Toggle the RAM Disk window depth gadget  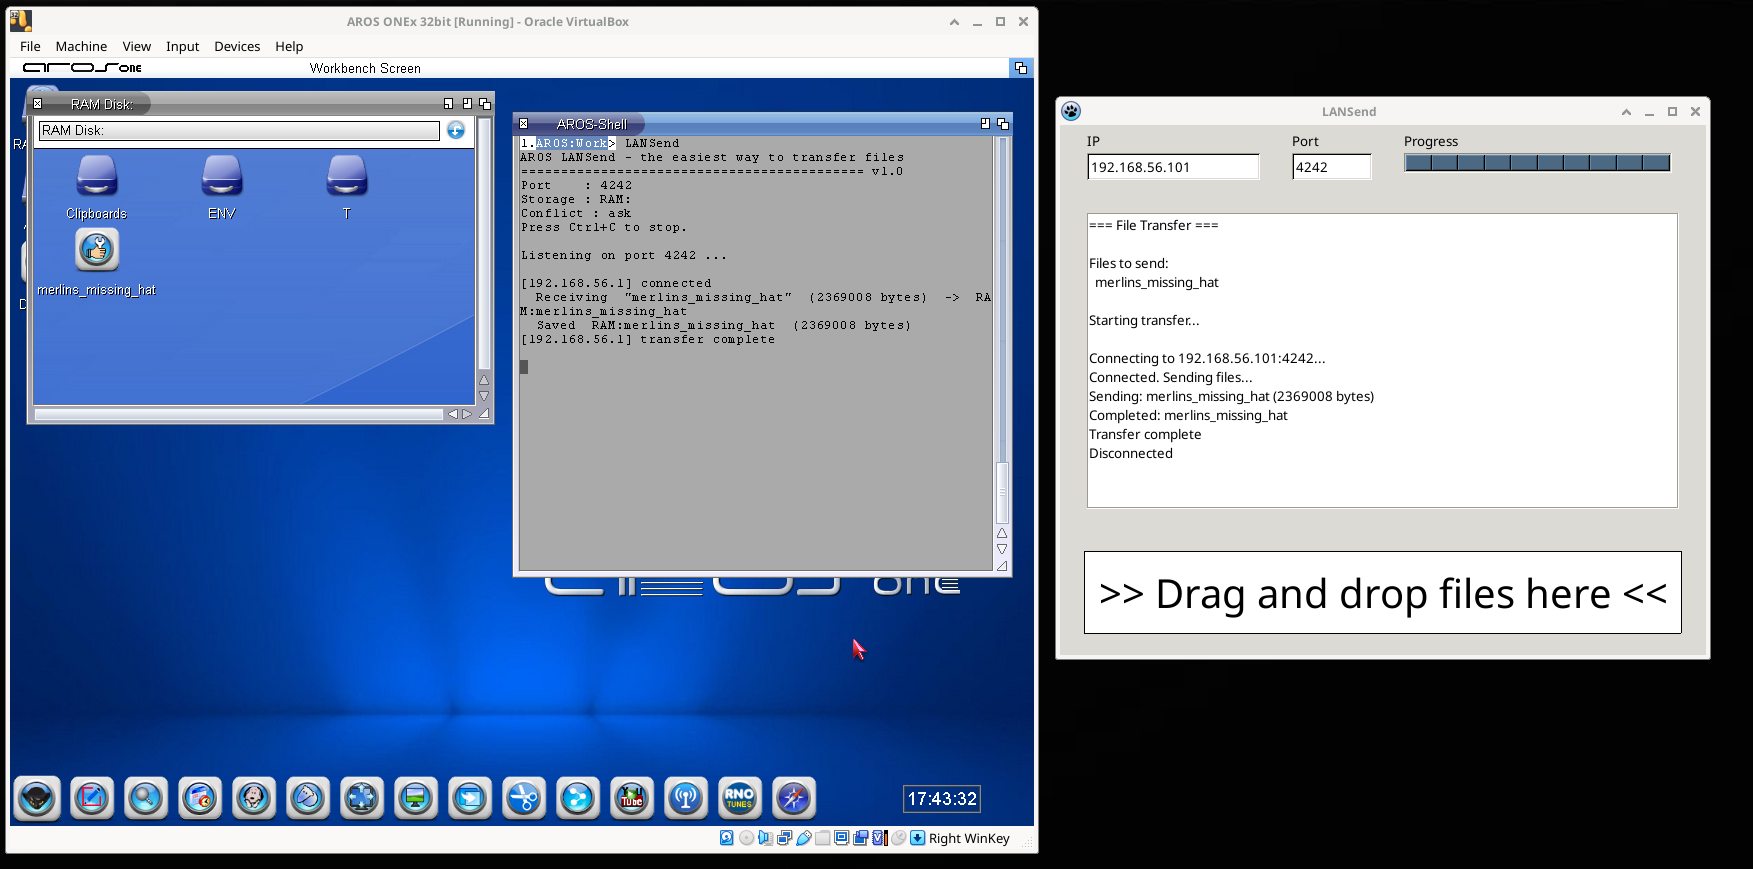pos(485,104)
